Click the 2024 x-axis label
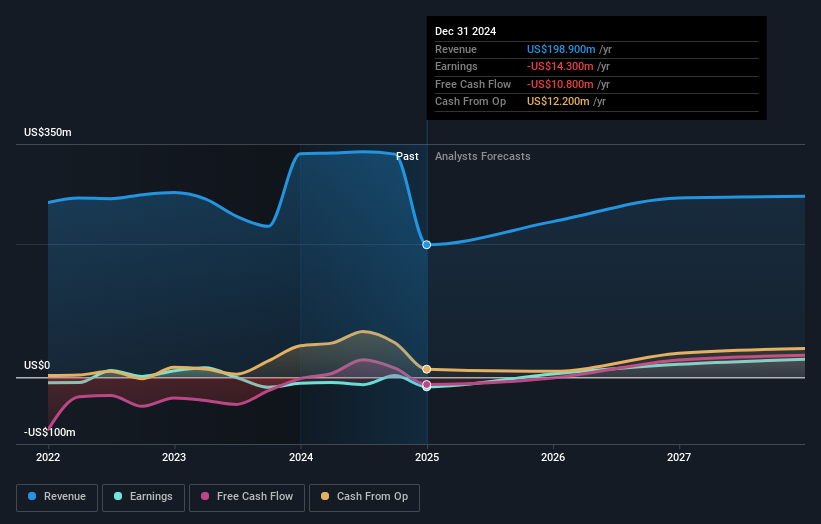 tap(301, 457)
